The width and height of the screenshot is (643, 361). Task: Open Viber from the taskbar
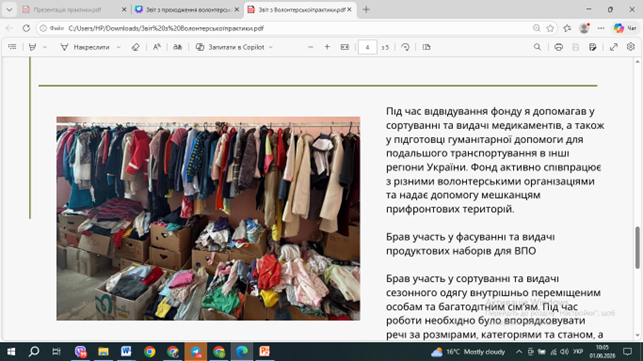80,352
